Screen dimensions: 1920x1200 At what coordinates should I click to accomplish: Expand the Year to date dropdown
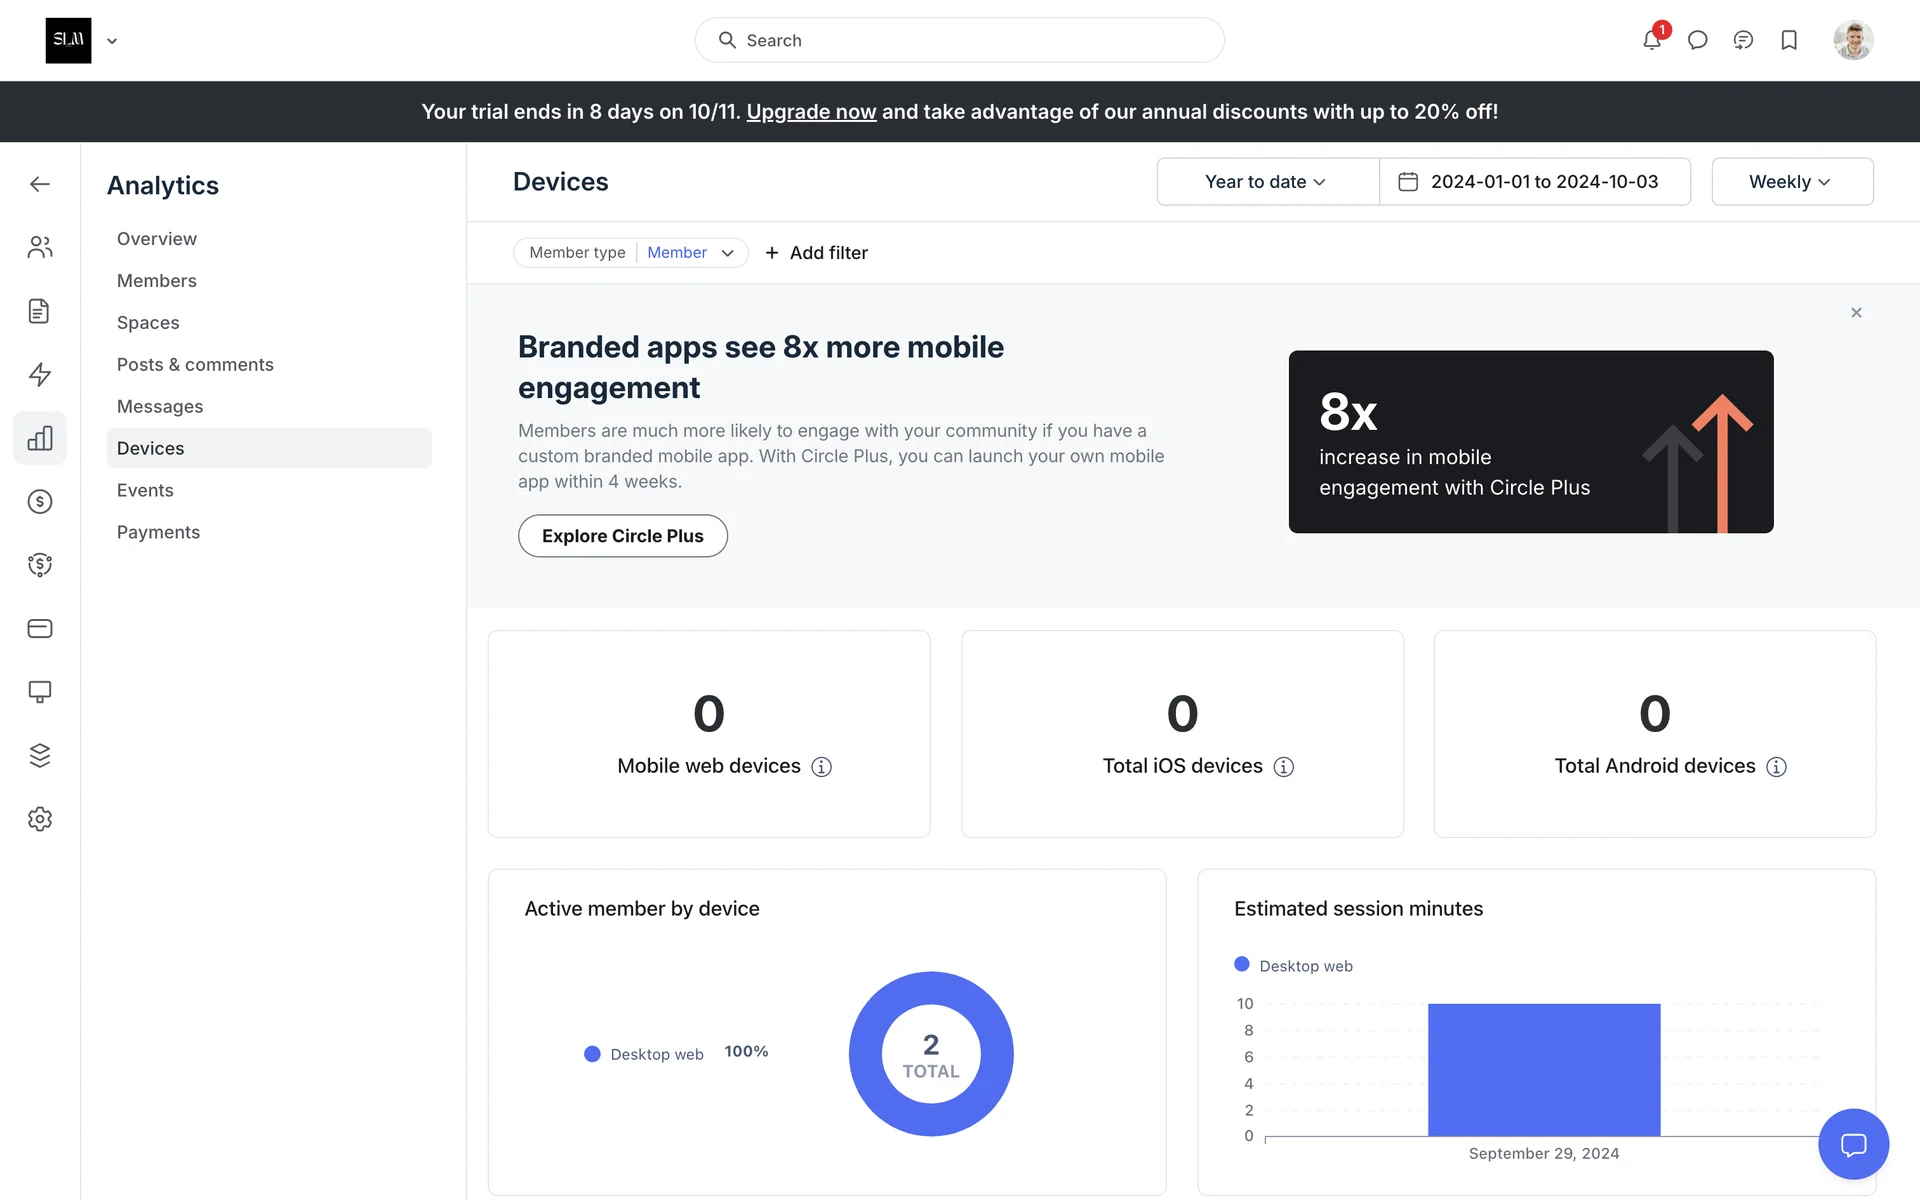pyautogui.click(x=1266, y=182)
